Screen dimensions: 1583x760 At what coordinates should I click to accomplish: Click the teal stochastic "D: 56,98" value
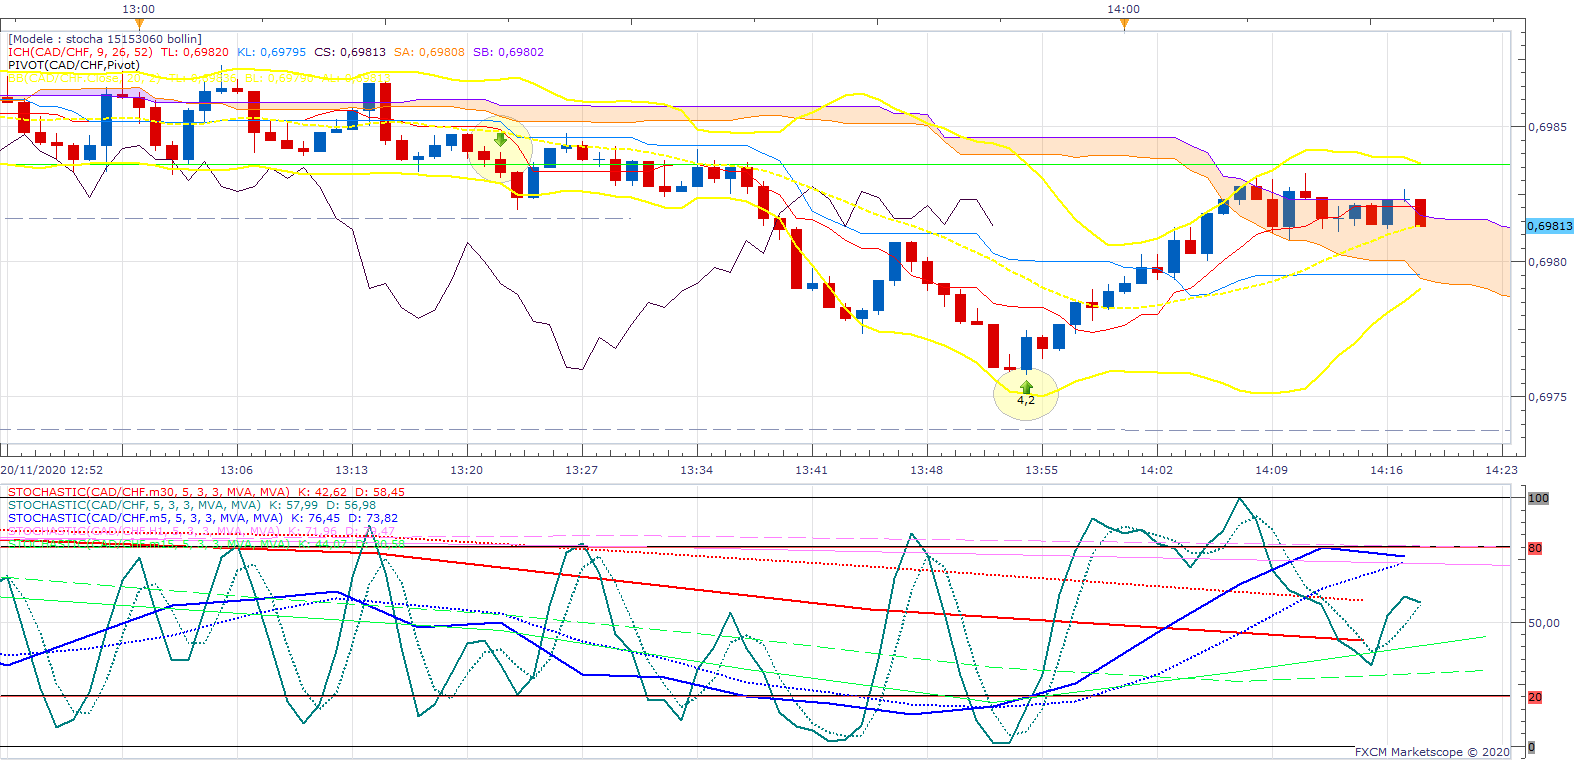point(352,505)
